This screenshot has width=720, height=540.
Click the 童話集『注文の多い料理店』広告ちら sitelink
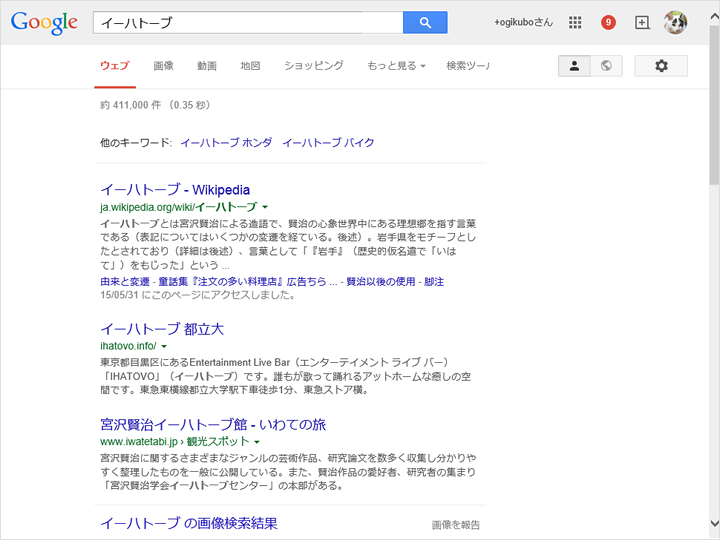pos(242,281)
